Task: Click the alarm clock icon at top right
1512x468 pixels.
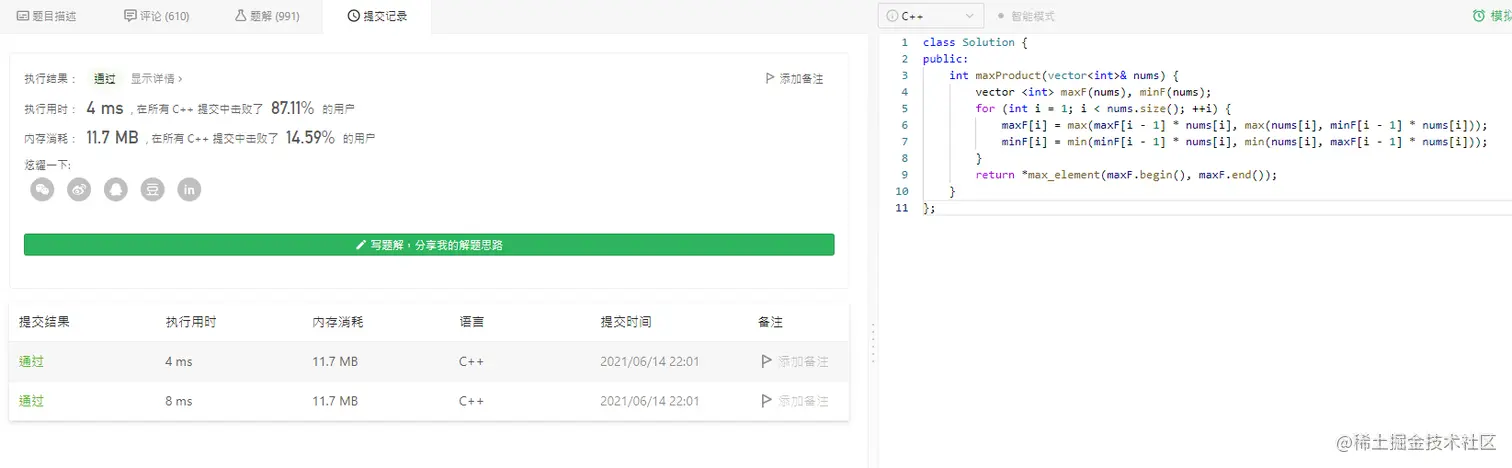Action: pyautogui.click(x=1478, y=16)
